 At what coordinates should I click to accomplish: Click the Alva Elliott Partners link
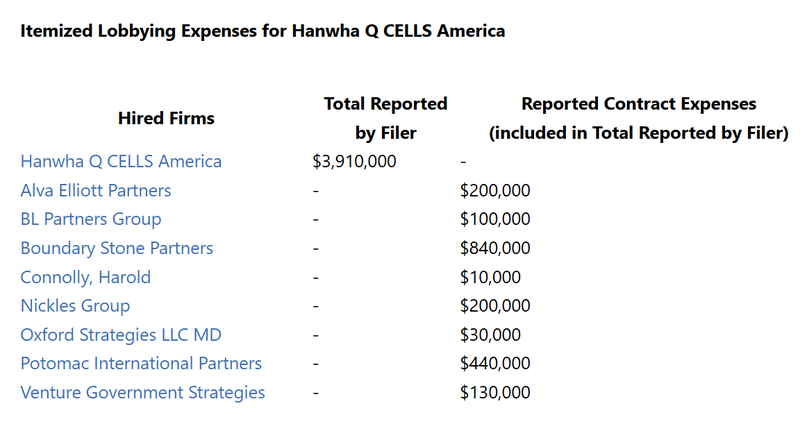96,190
